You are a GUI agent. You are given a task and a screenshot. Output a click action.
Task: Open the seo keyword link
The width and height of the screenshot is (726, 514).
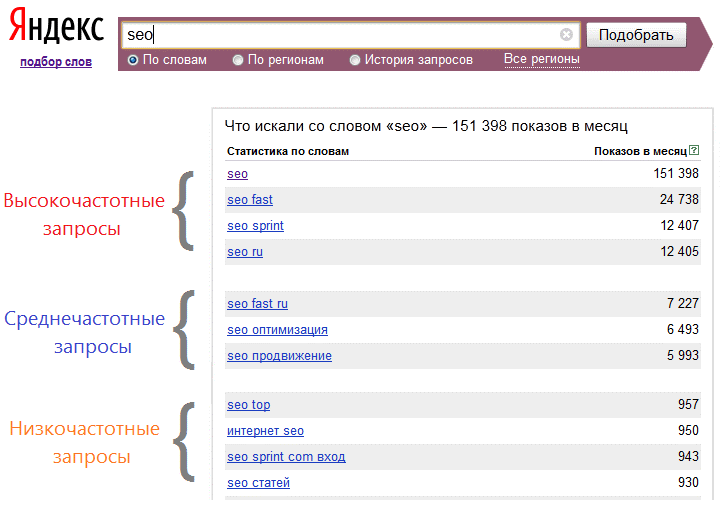(238, 174)
